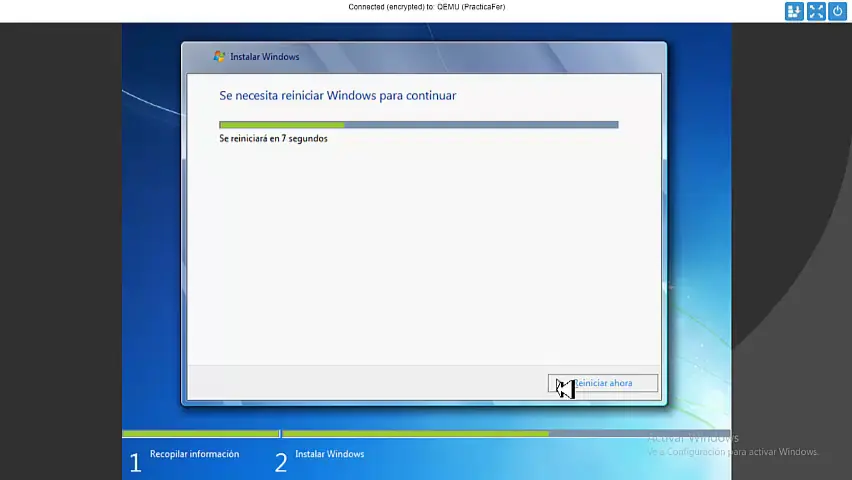Click the 'Instalar Windows' window title text
Viewport: 852px width, 480px height.
click(265, 57)
